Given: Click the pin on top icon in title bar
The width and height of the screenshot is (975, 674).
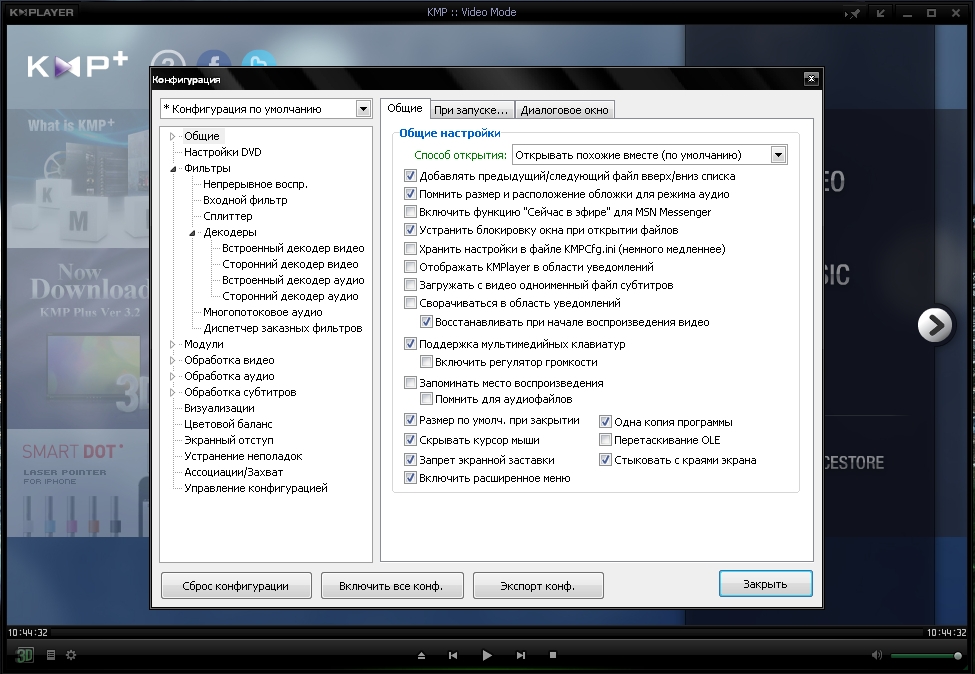Looking at the screenshot, I should pos(852,13).
